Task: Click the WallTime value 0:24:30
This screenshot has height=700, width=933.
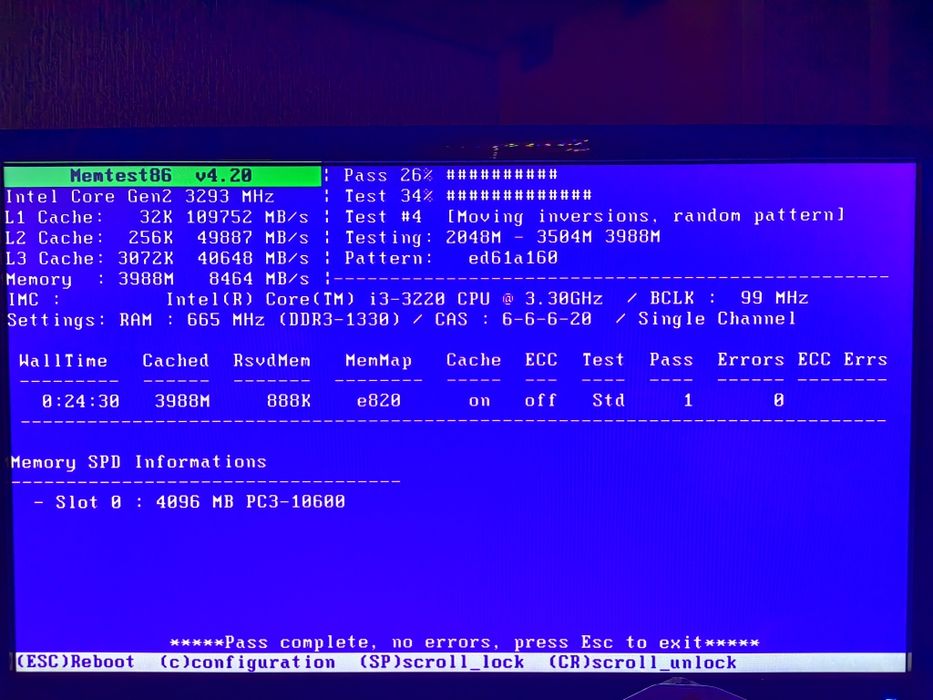Action: click(x=80, y=401)
